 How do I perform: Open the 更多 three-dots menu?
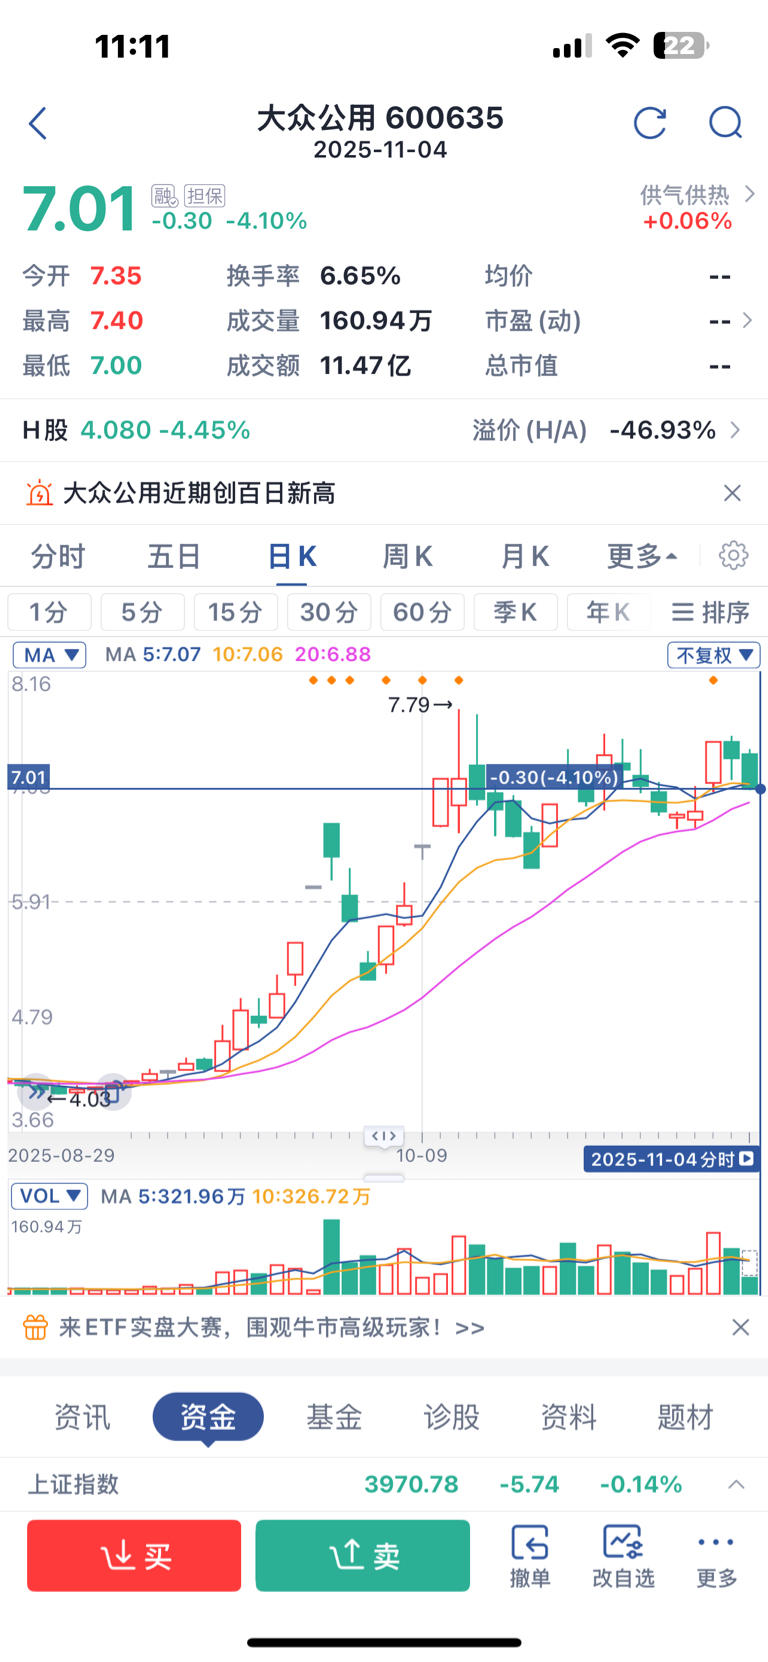tap(716, 1556)
